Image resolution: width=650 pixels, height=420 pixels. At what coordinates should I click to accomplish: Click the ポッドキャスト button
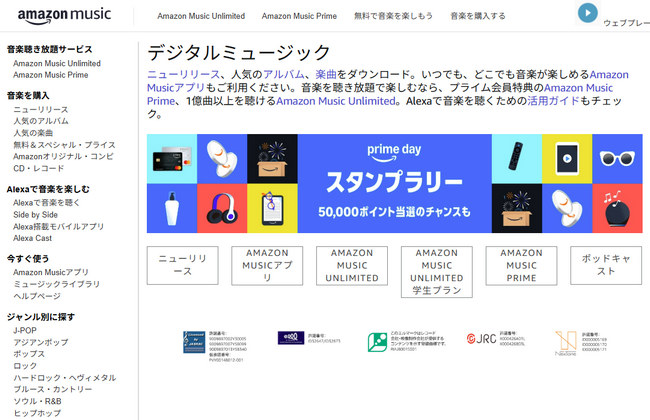click(606, 265)
